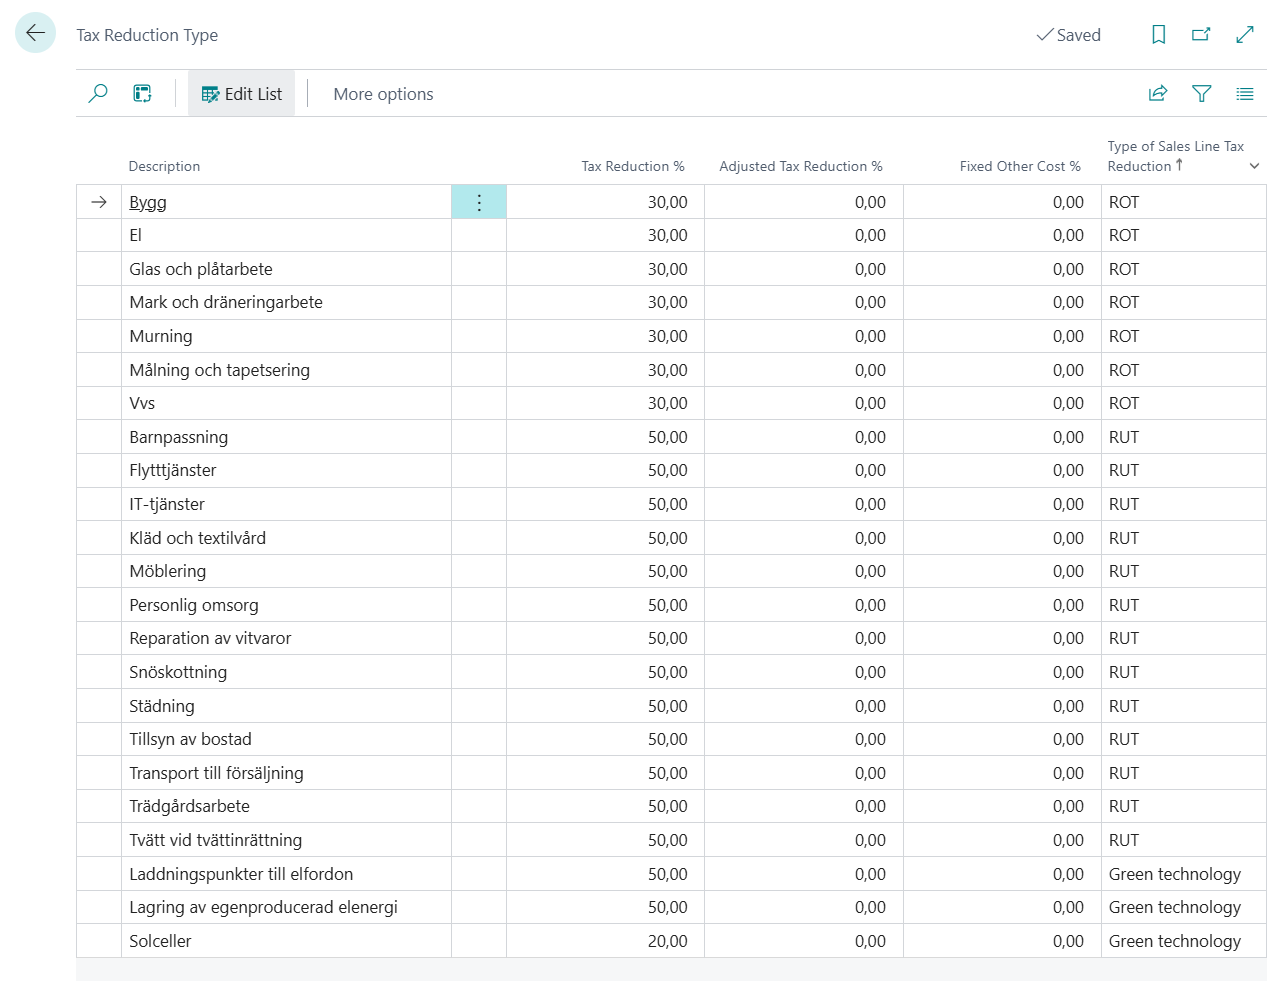Image resolution: width=1279 pixels, height=981 pixels.
Task: Click the Tax Reduction Type page title
Action: point(147,35)
